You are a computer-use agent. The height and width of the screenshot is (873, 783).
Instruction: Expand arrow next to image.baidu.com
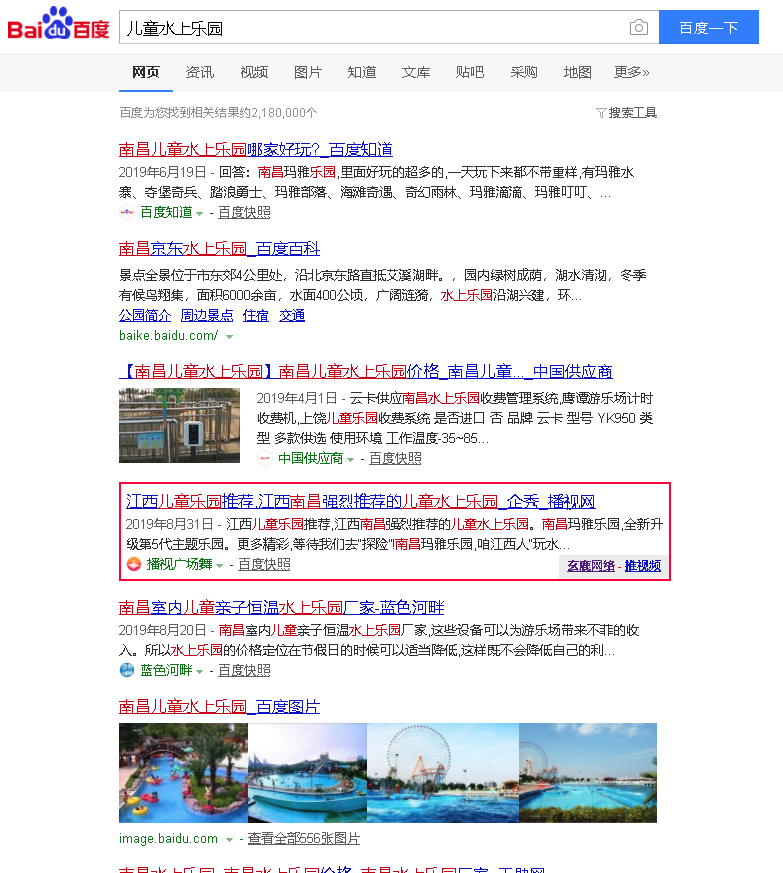[229, 840]
